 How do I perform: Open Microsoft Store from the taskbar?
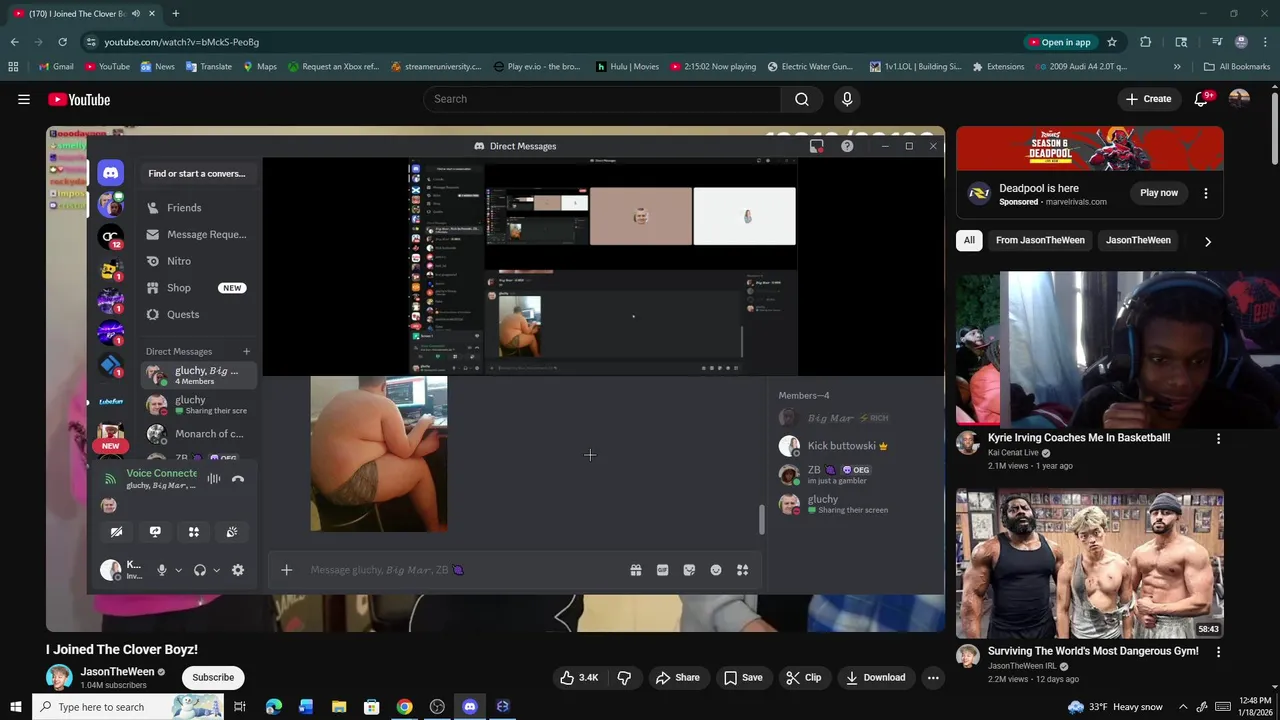click(371, 707)
